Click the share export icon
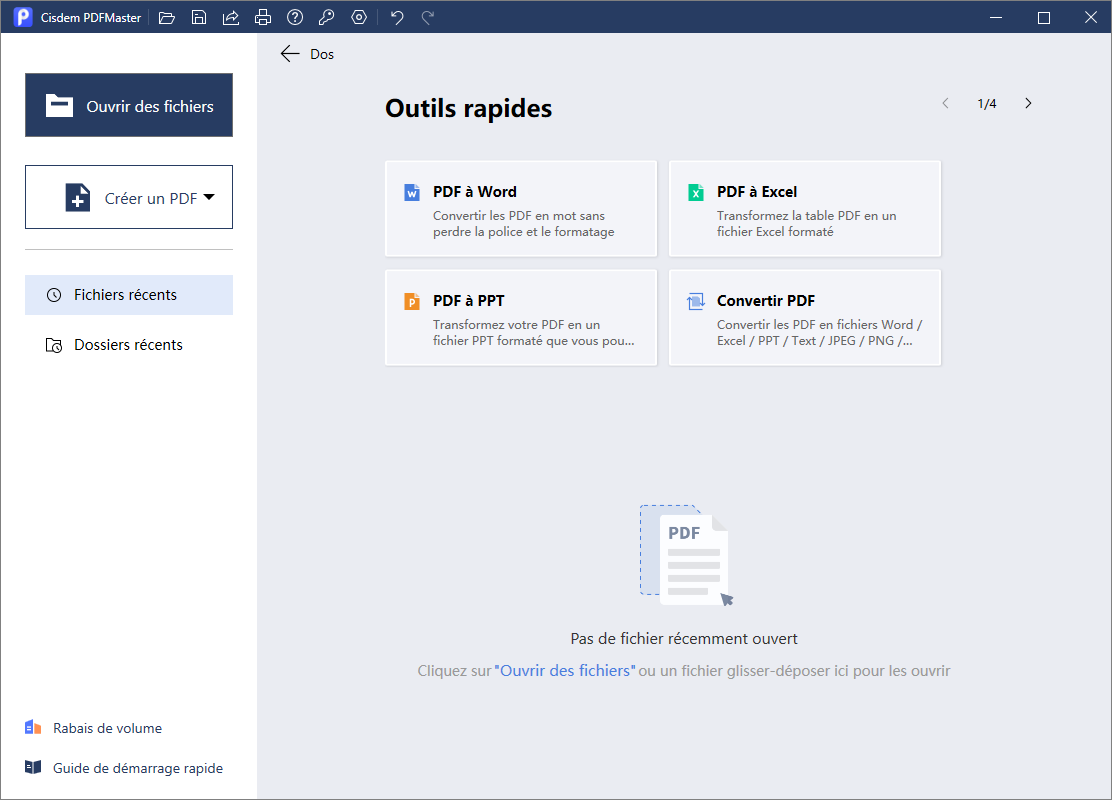 [231, 17]
